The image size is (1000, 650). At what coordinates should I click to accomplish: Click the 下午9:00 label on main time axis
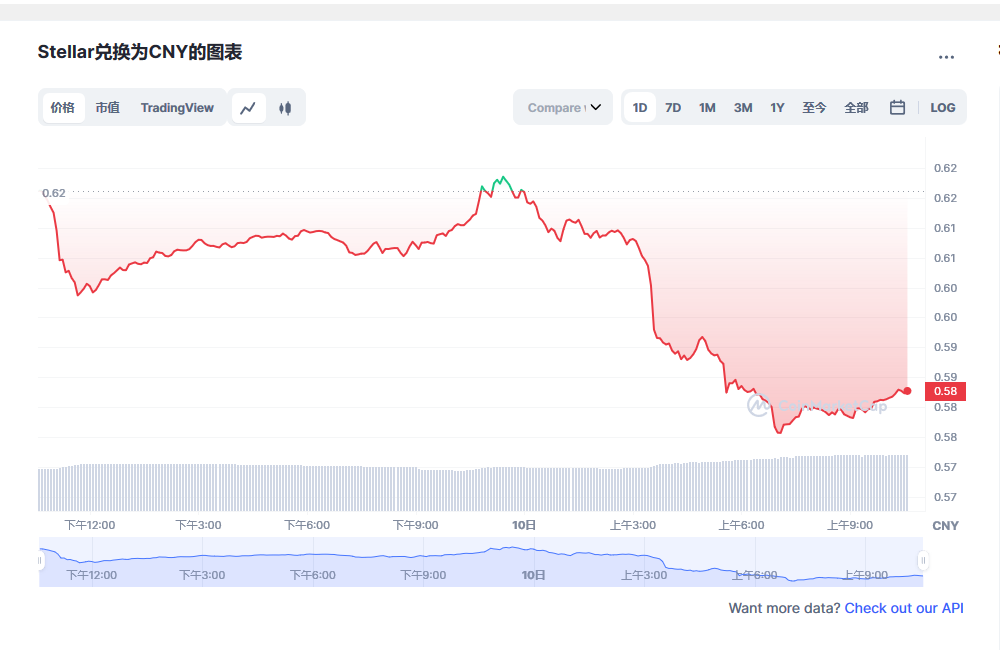[415, 525]
